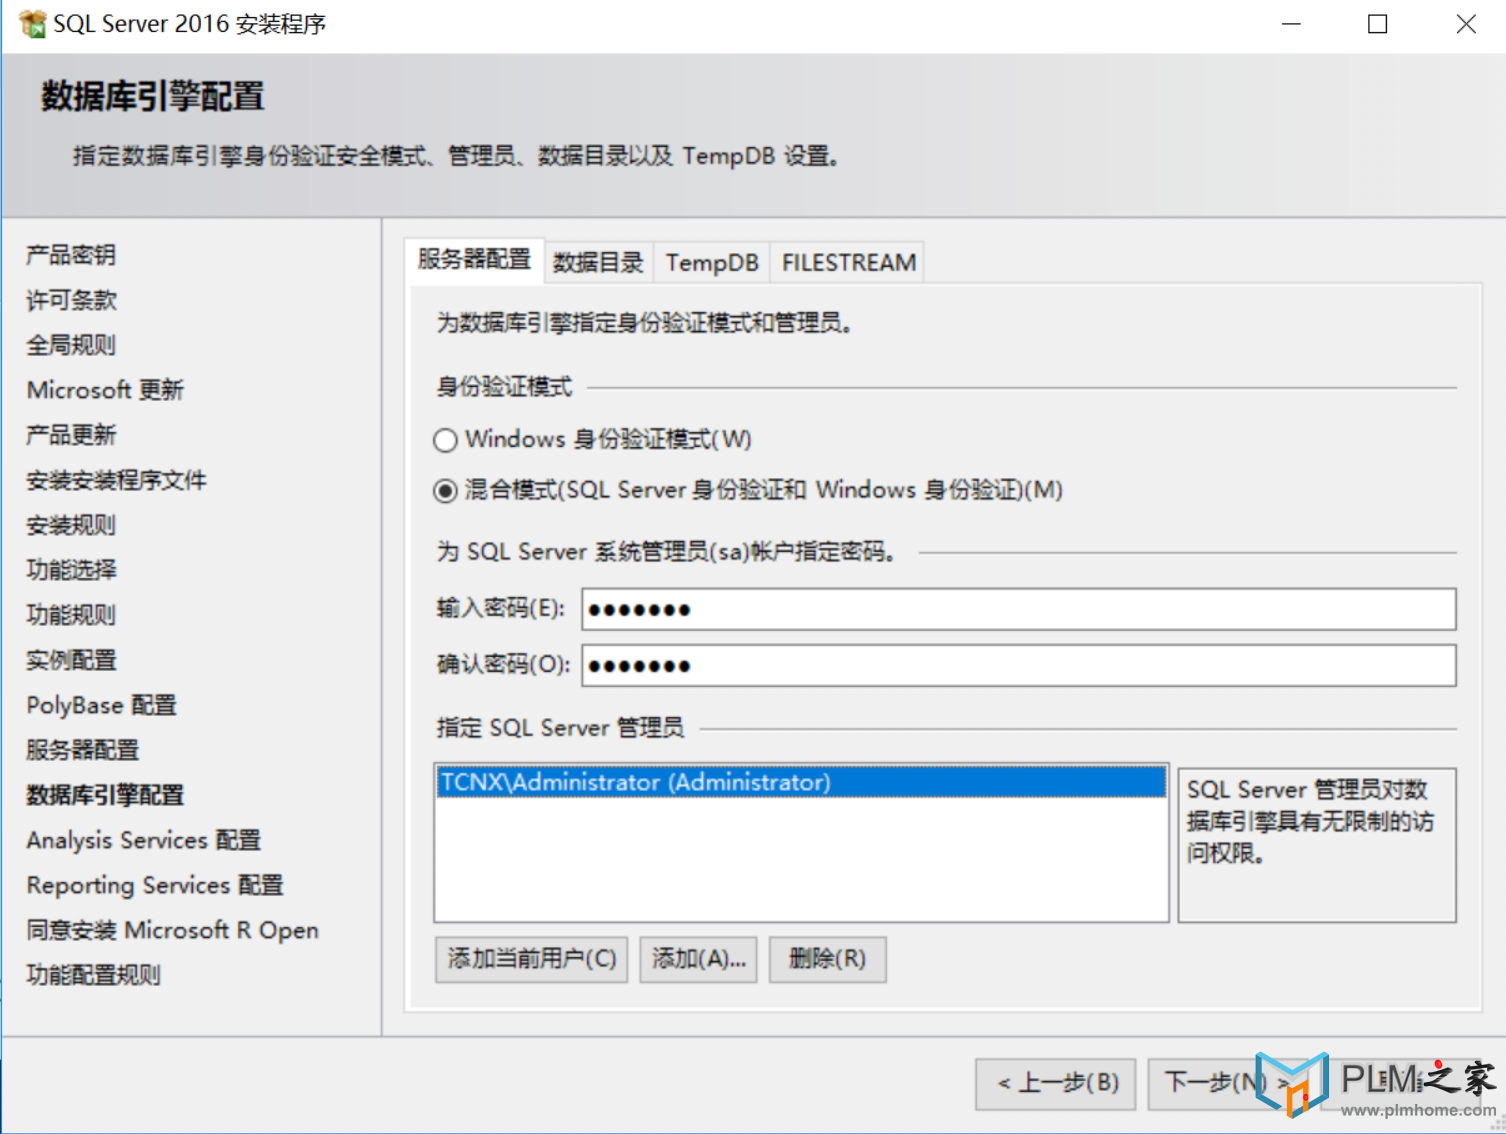Screen dimensions: 1506x1134
Task: Select TCNX\Administrator in administrators list
Action: point(801,782)
